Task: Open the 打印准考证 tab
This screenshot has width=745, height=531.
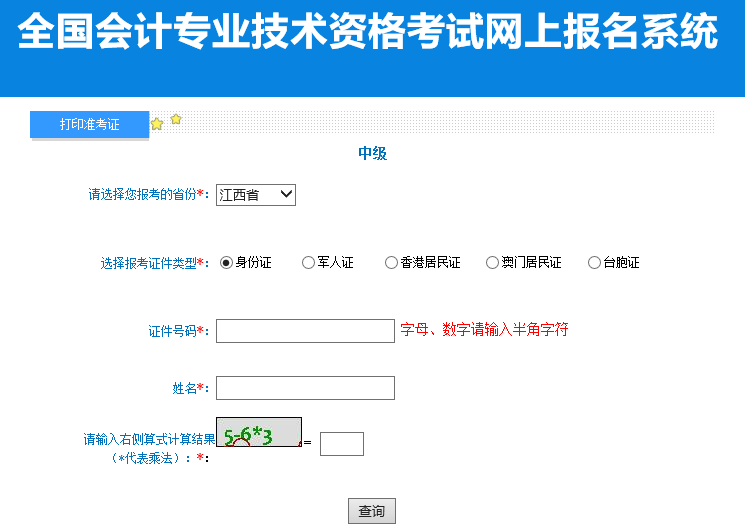Action: coord(89,124)
